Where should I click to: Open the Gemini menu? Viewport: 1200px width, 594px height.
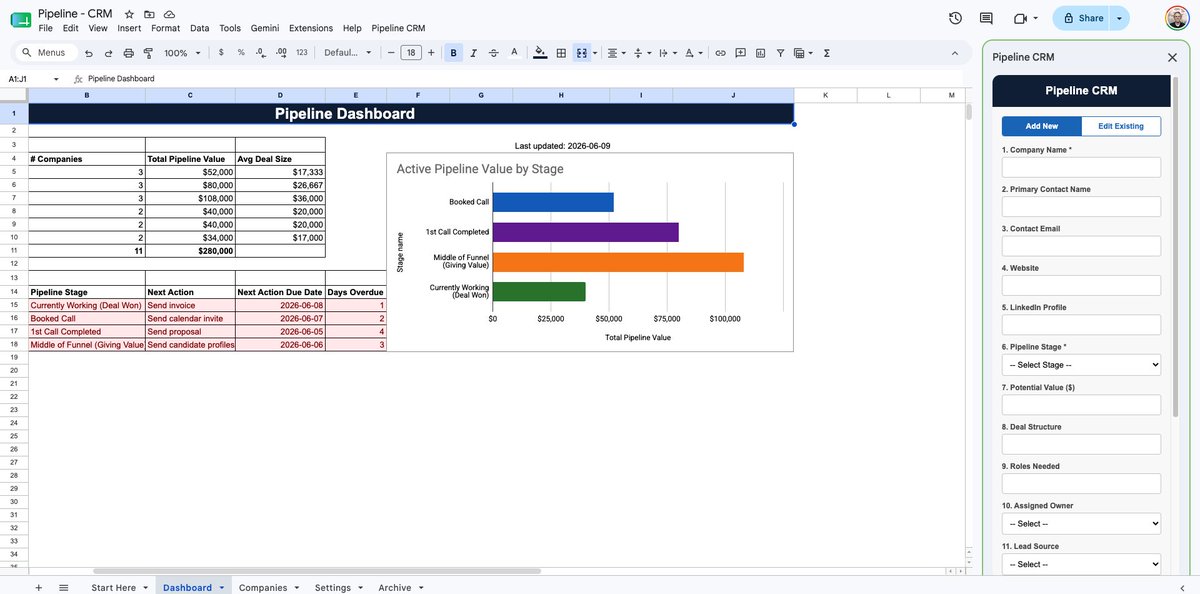tap(265, 28)
